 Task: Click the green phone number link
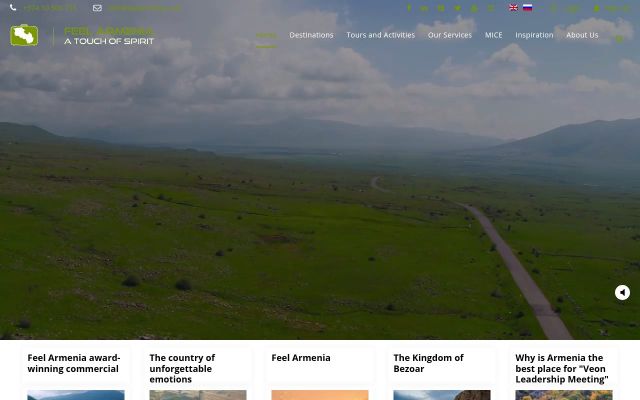pyautogui.click(x=50, y=8)
